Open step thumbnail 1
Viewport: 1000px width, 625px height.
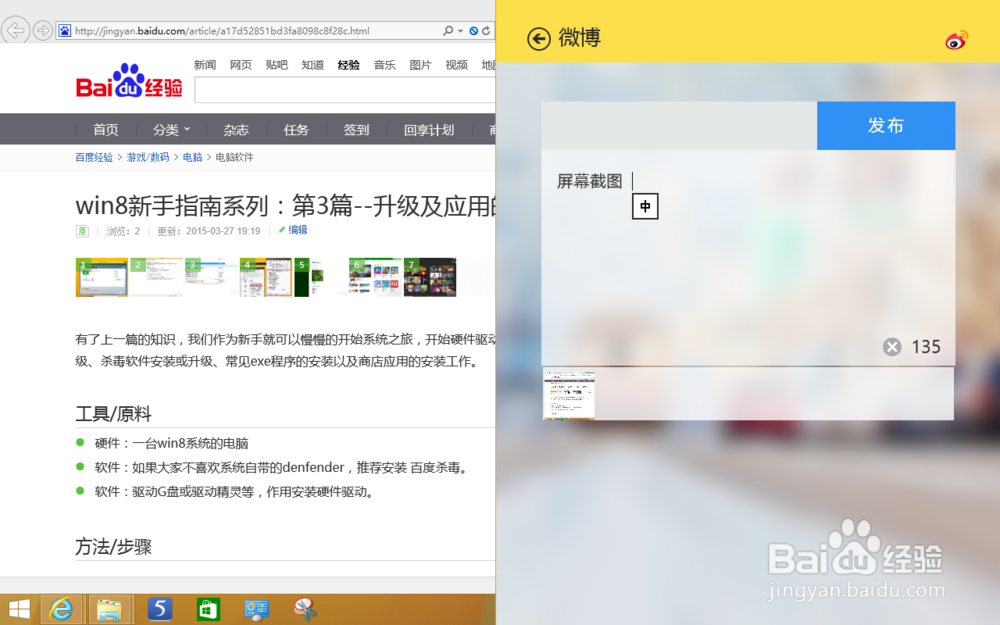tap(101, 277)
